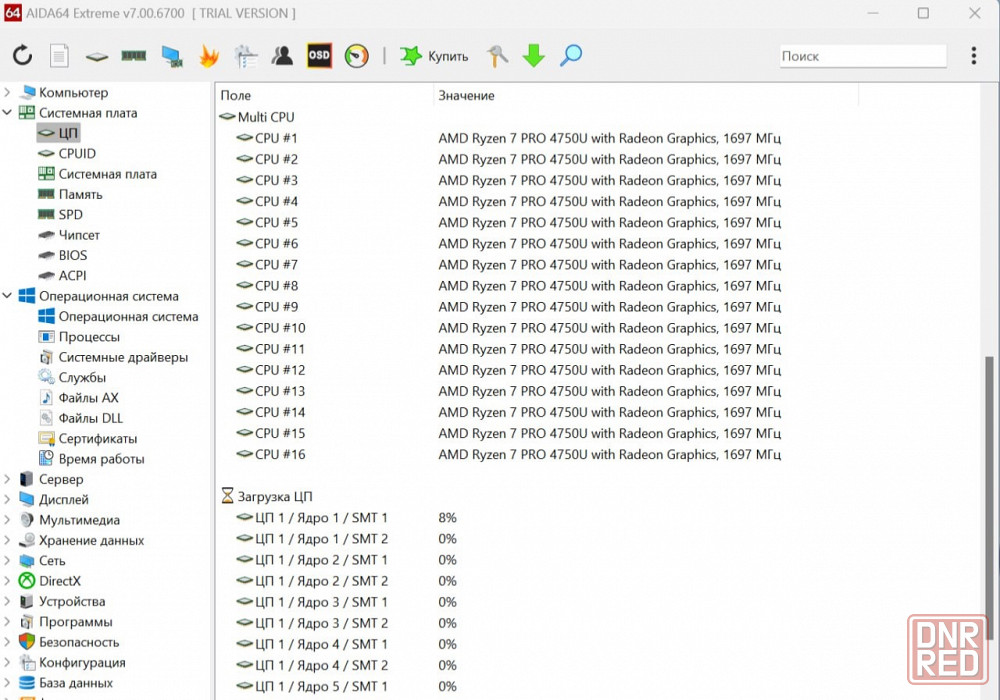Click the vertical scrollbar of details pane
Image resolution: width=1000 pixels, height=700 pixels.
coord(990,500)
